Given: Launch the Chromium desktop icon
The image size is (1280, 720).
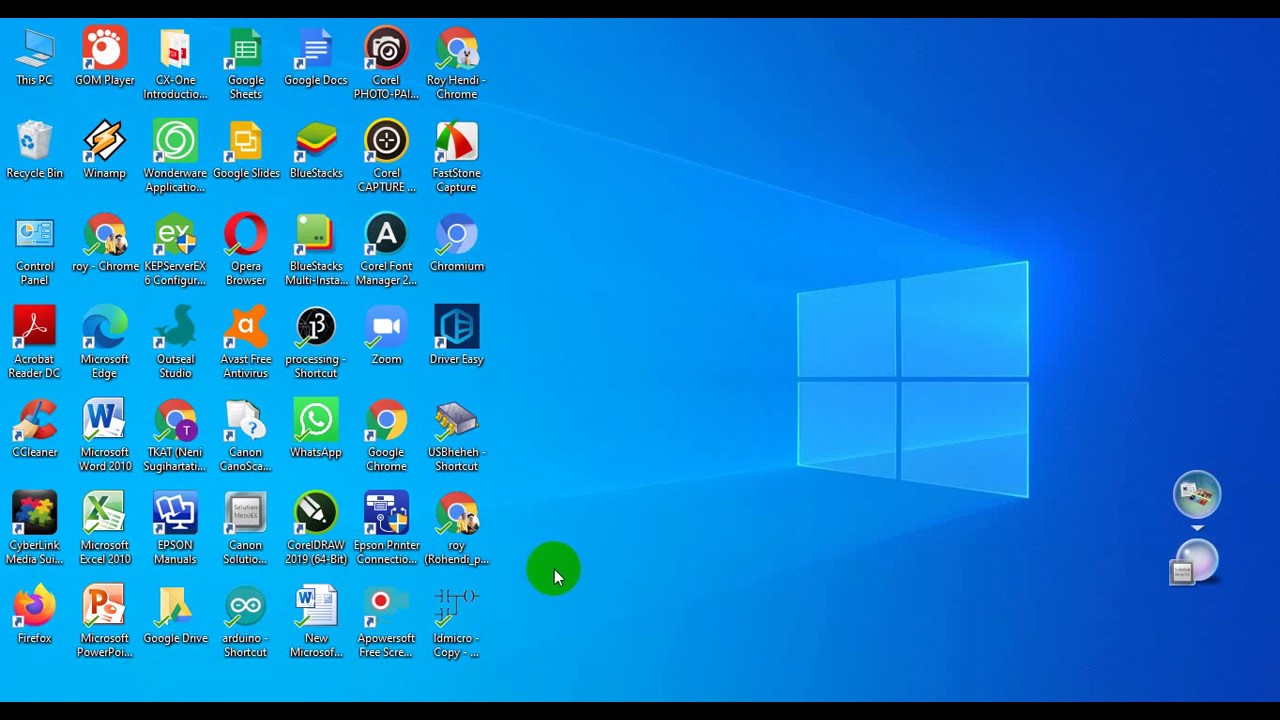Looking at the screenshot, I should pos(456,244).
